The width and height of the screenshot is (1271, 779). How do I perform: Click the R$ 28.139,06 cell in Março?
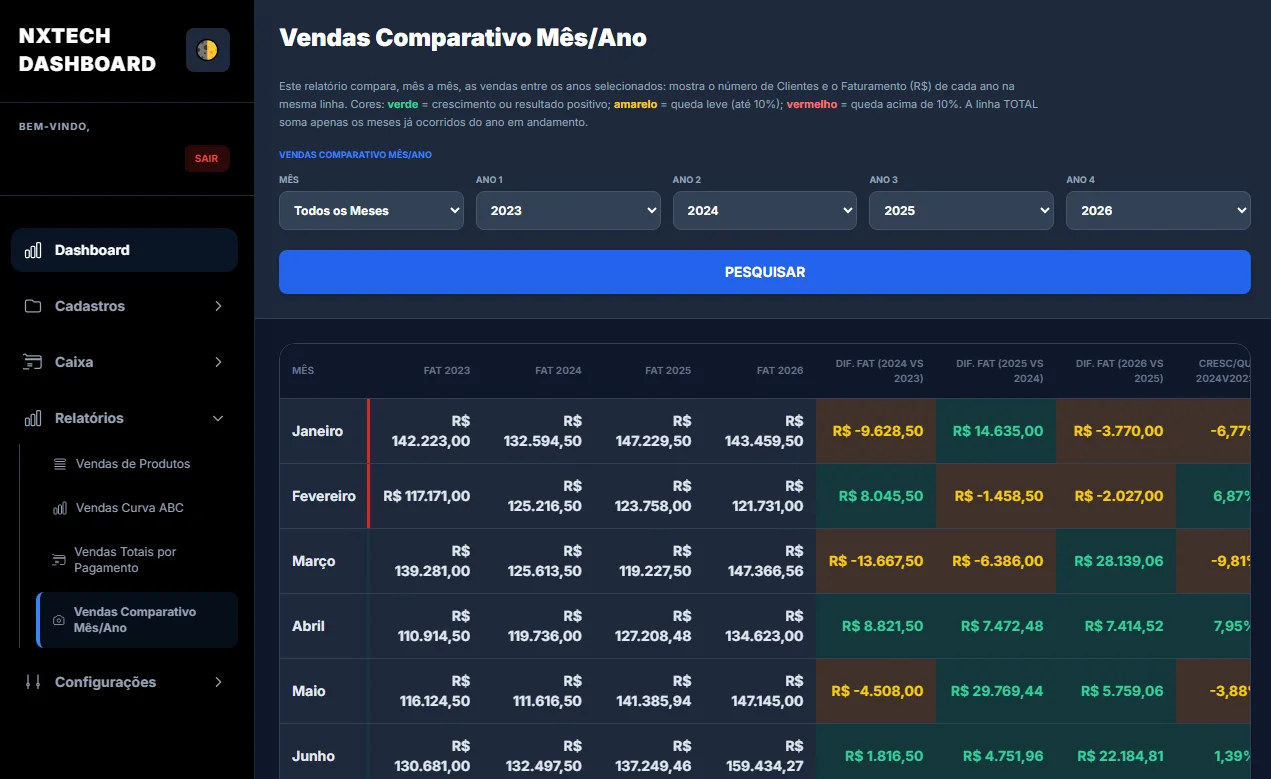click(x=1116, y=561)
